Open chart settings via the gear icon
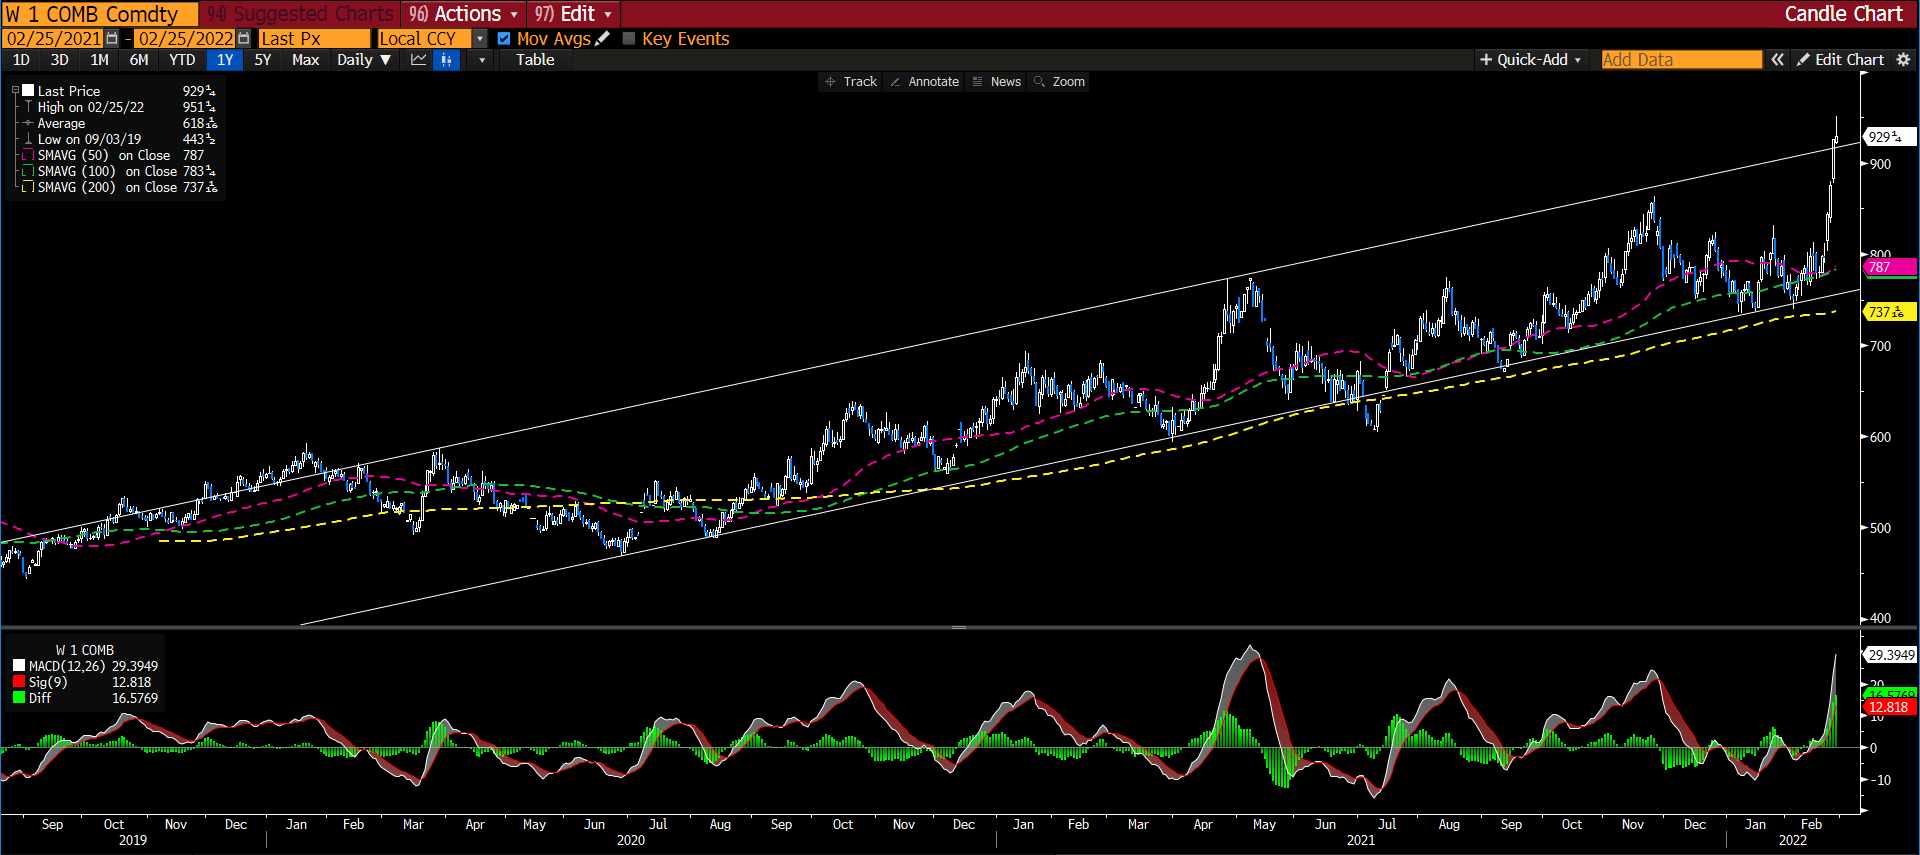This screenshot has width=1920, height=855. point(1903,60)
